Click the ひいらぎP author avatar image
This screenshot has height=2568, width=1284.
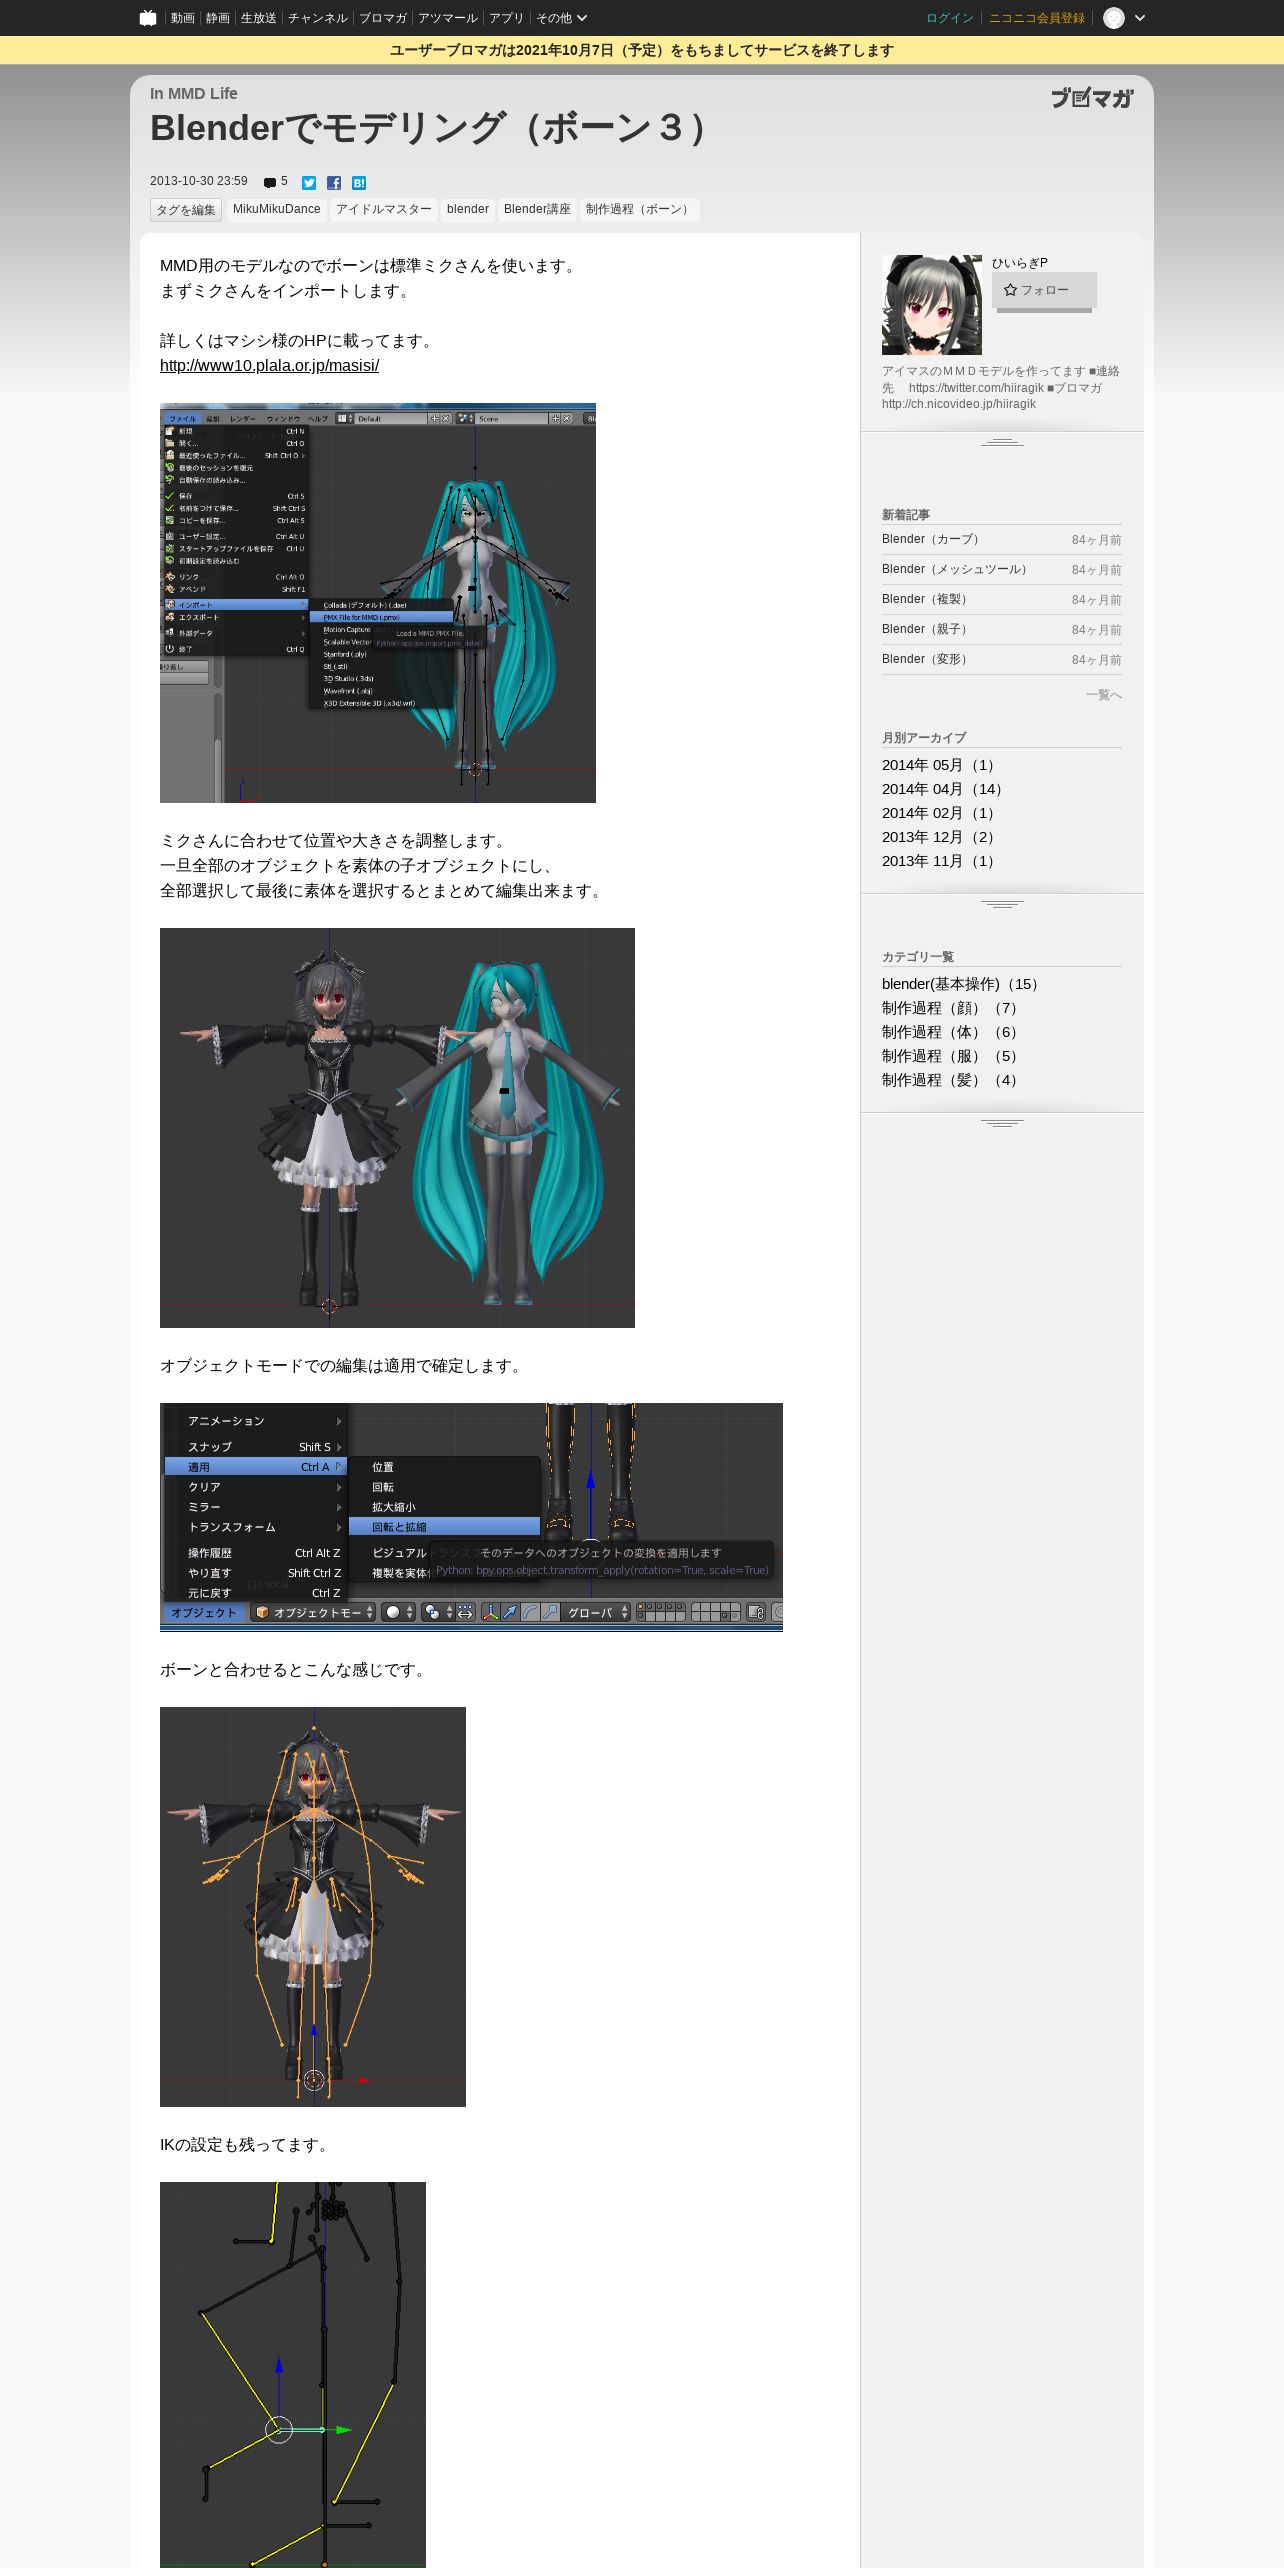click(932, 305)
